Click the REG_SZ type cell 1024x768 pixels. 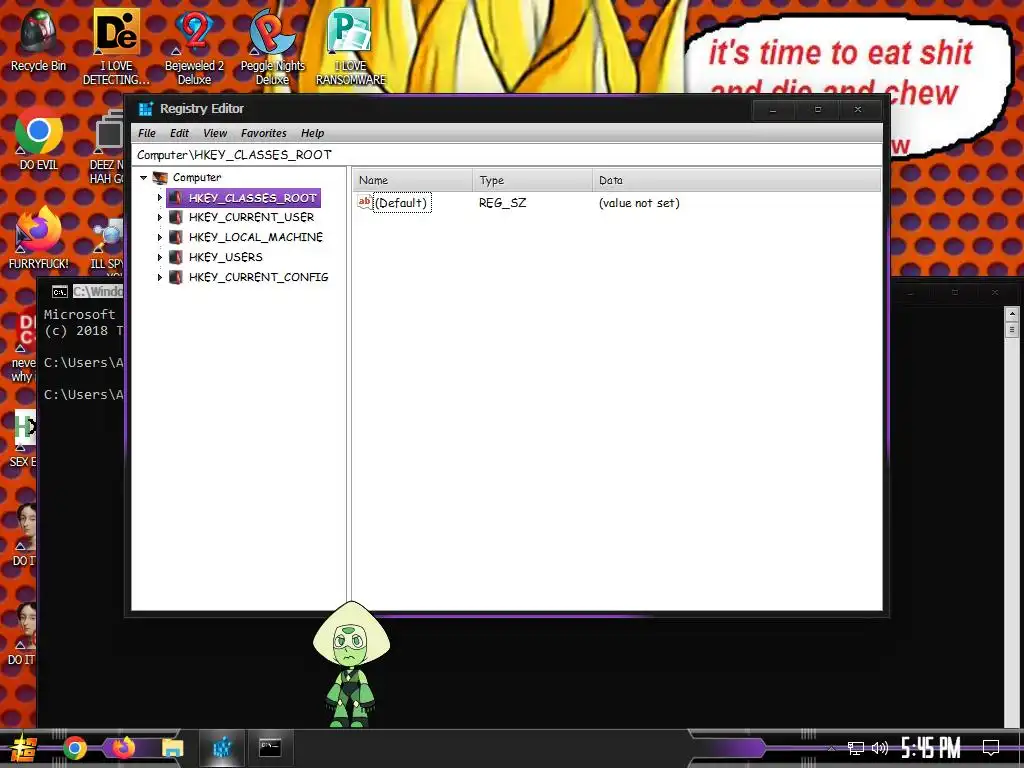click(502, 203)
